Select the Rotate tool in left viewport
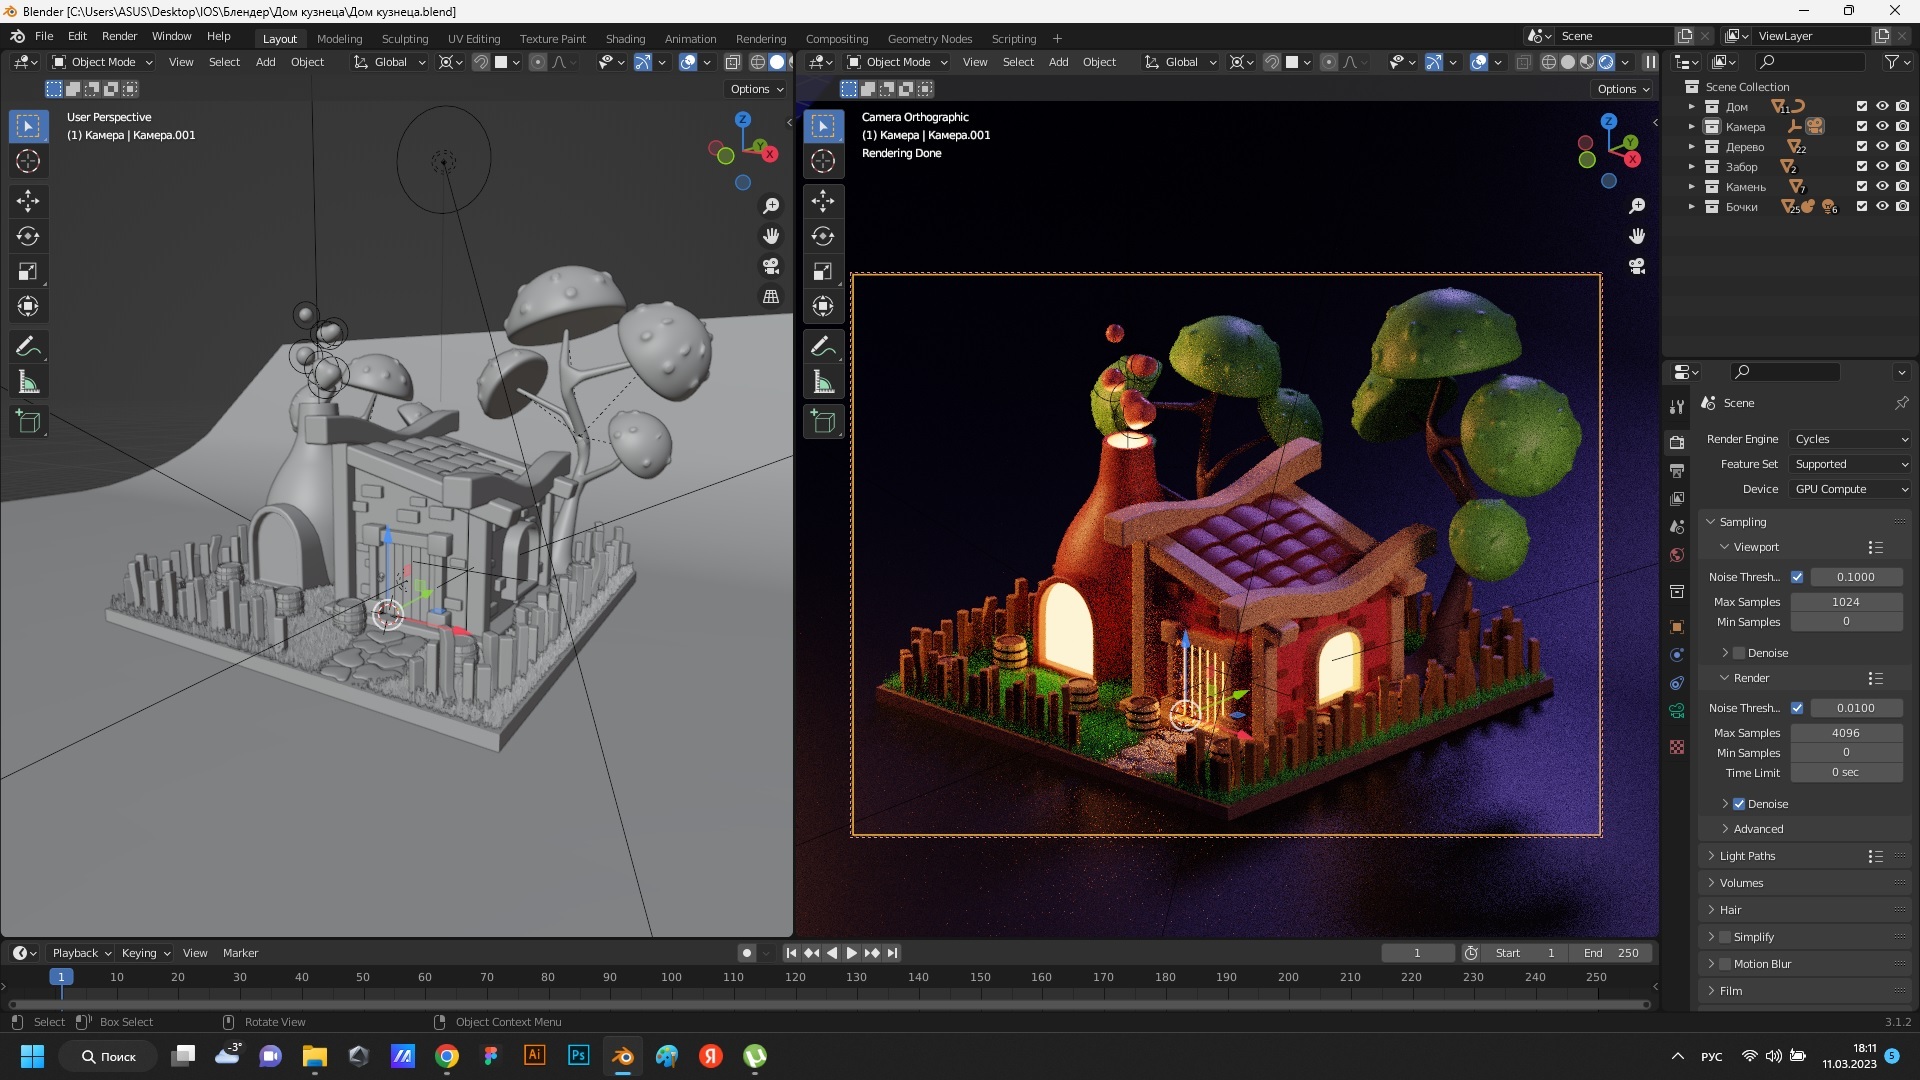 click(28, 236)
